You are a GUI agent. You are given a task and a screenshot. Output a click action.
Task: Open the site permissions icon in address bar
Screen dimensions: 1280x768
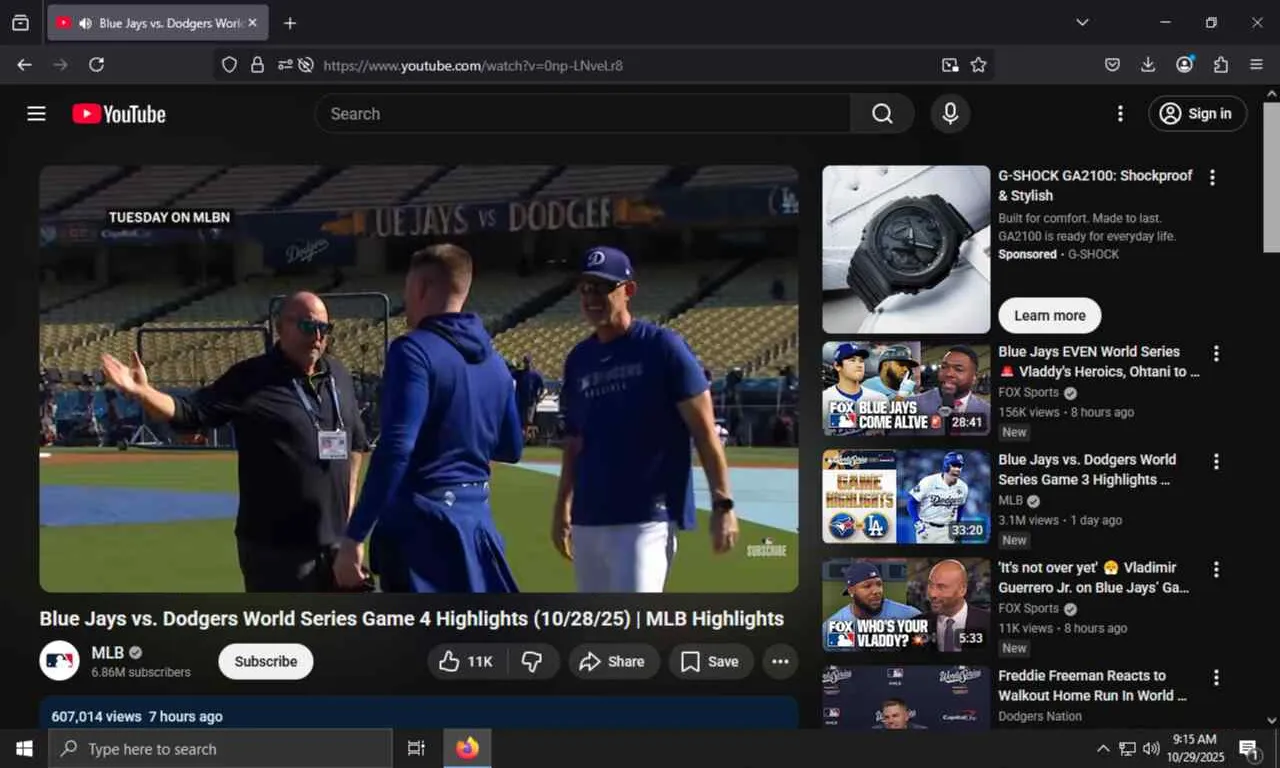pyautogui.click(x=285, y=65)
